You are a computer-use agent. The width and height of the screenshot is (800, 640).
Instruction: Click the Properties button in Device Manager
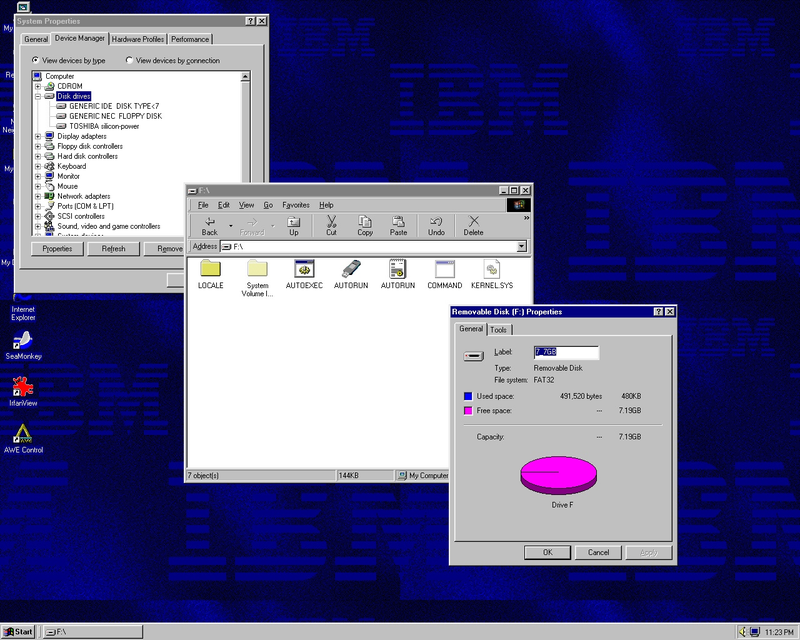[x=57, y=249]
